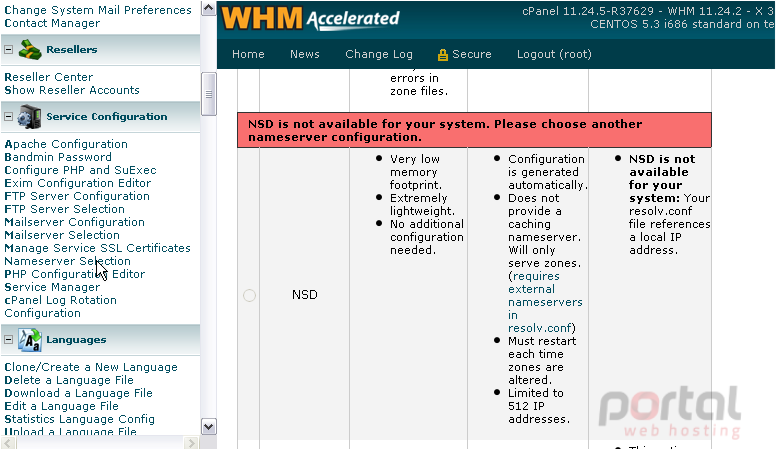
Task: Open News in the top navigation
Action: [x=305, y=54]
